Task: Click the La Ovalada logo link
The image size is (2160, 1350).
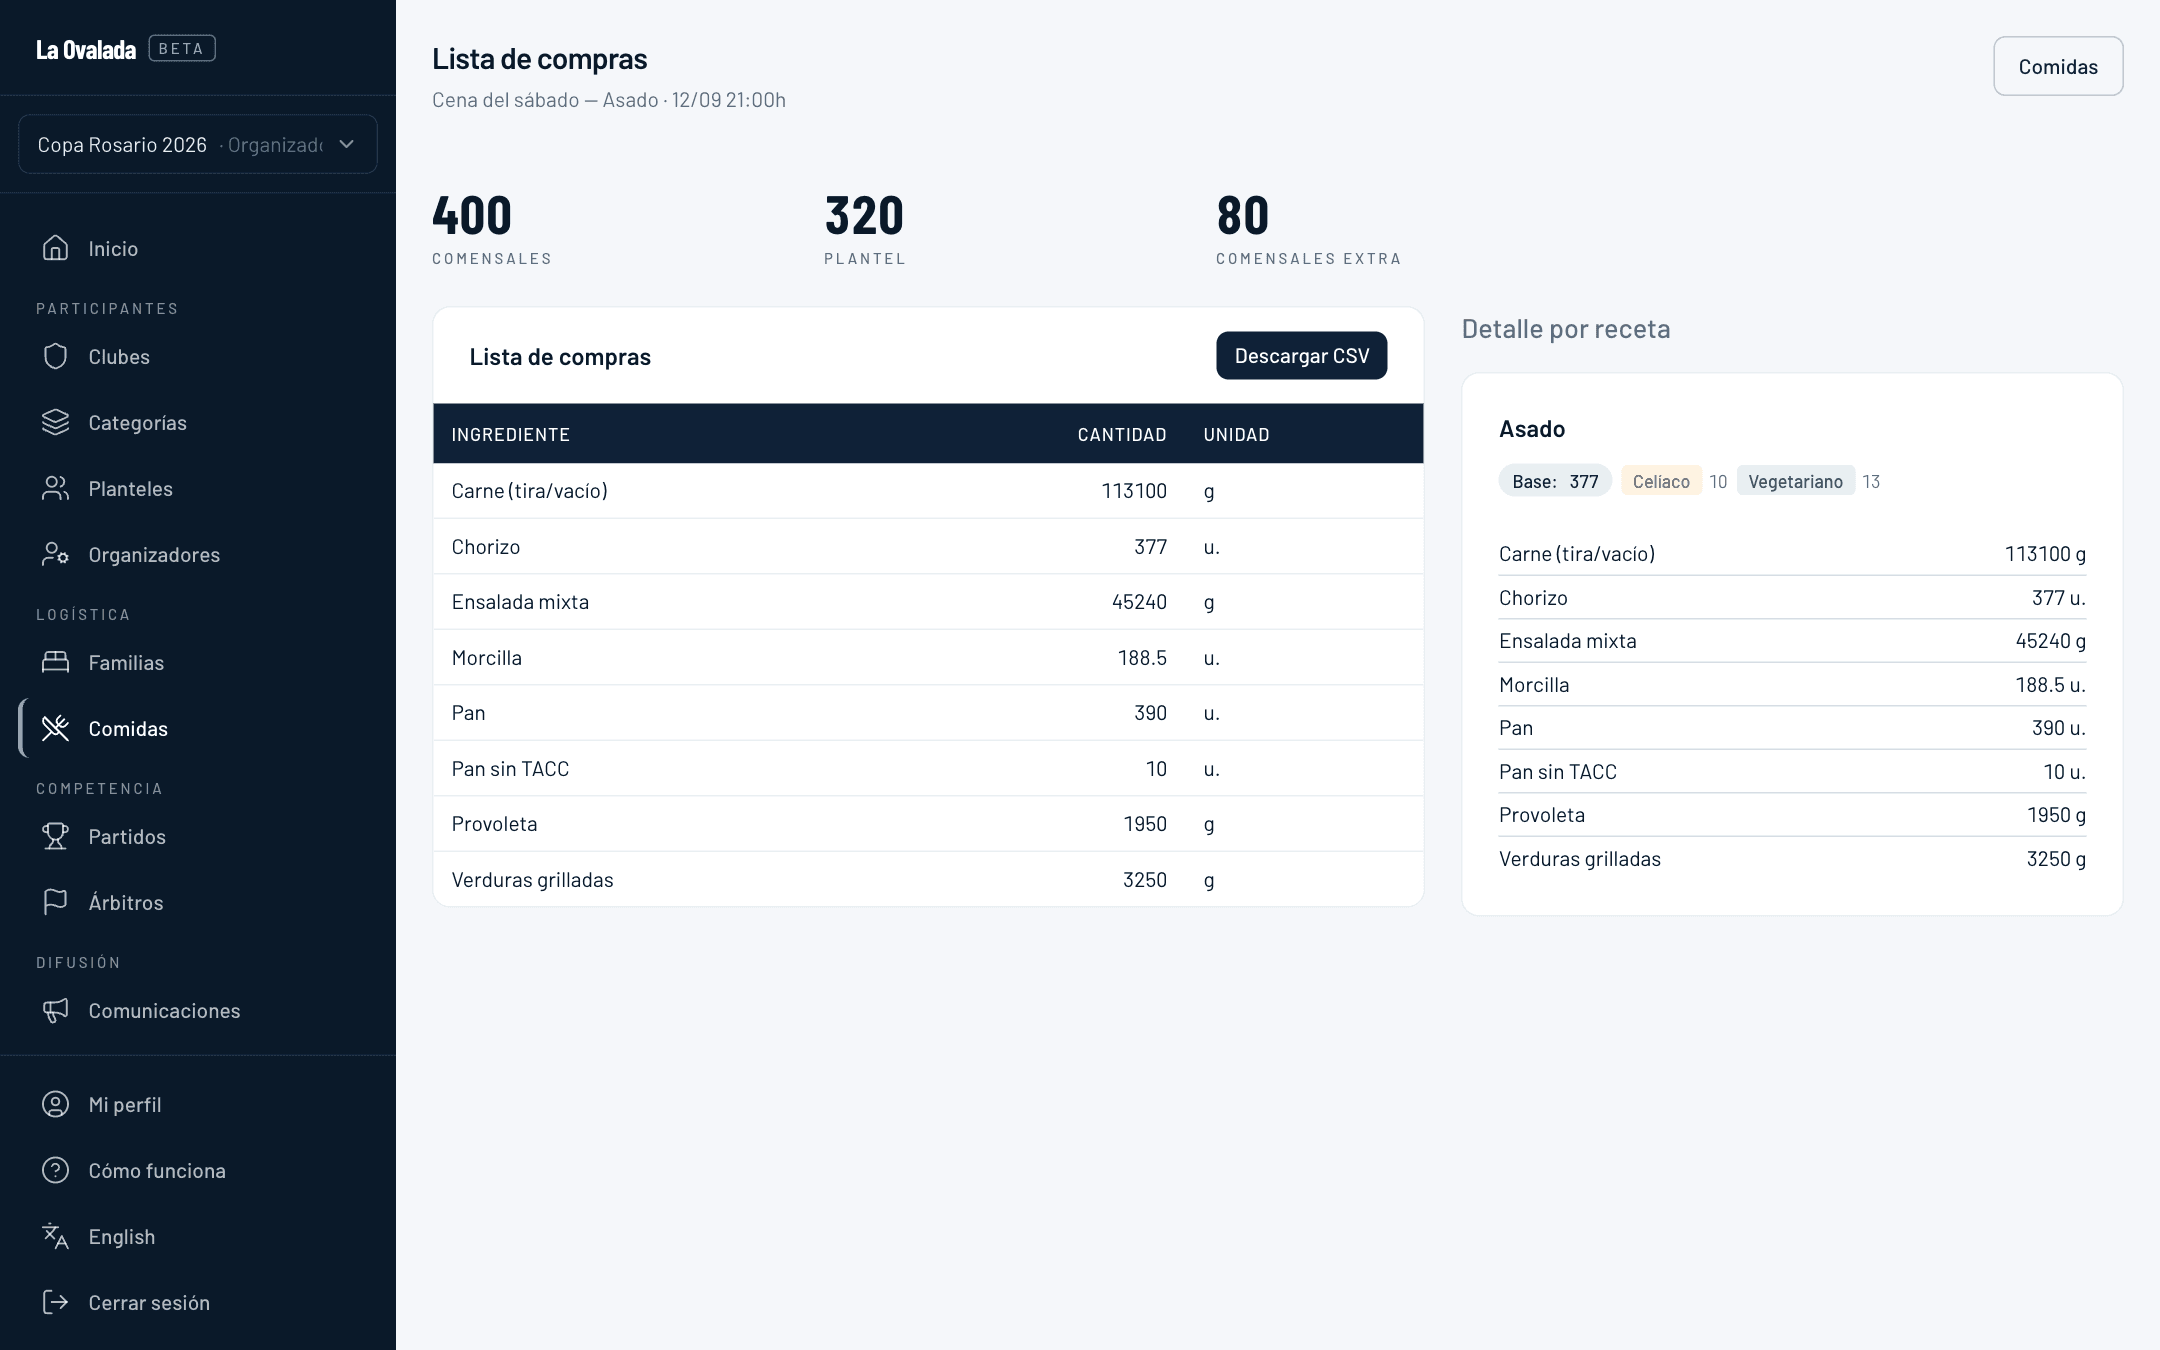Action: 86,49
